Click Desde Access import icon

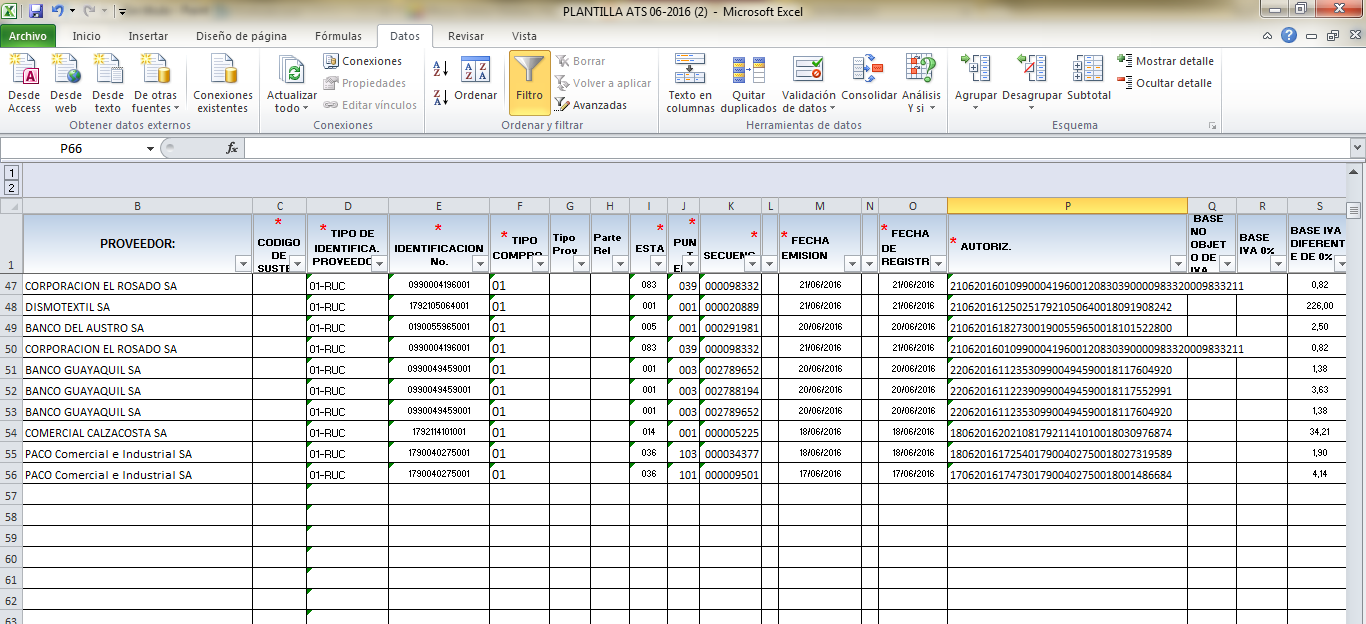(24, 82)
